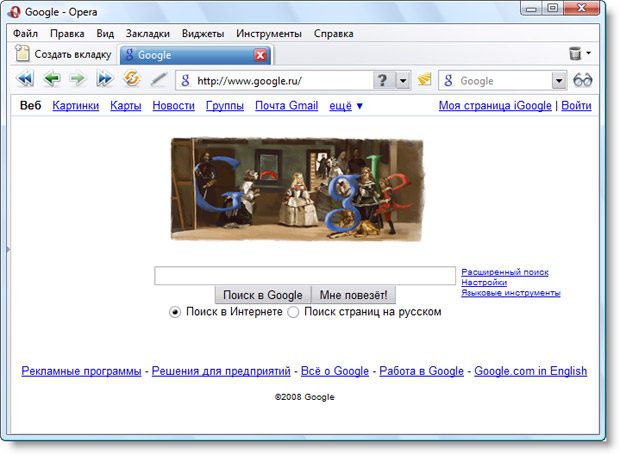Click the Google search text field
620x455 pixels.
tap(305, 276)
